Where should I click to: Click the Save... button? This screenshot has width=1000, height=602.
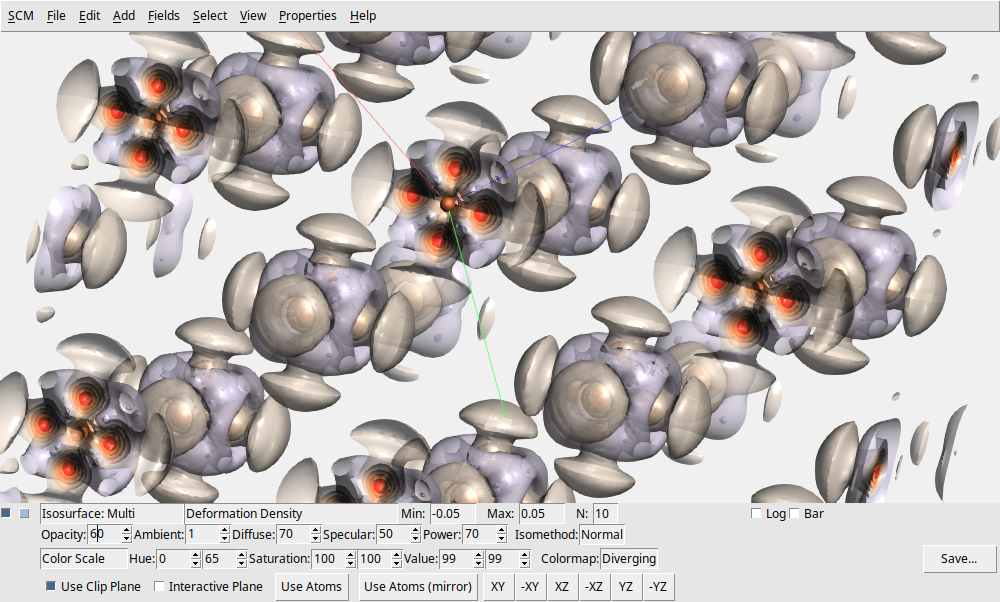click(x=958, y=559)
